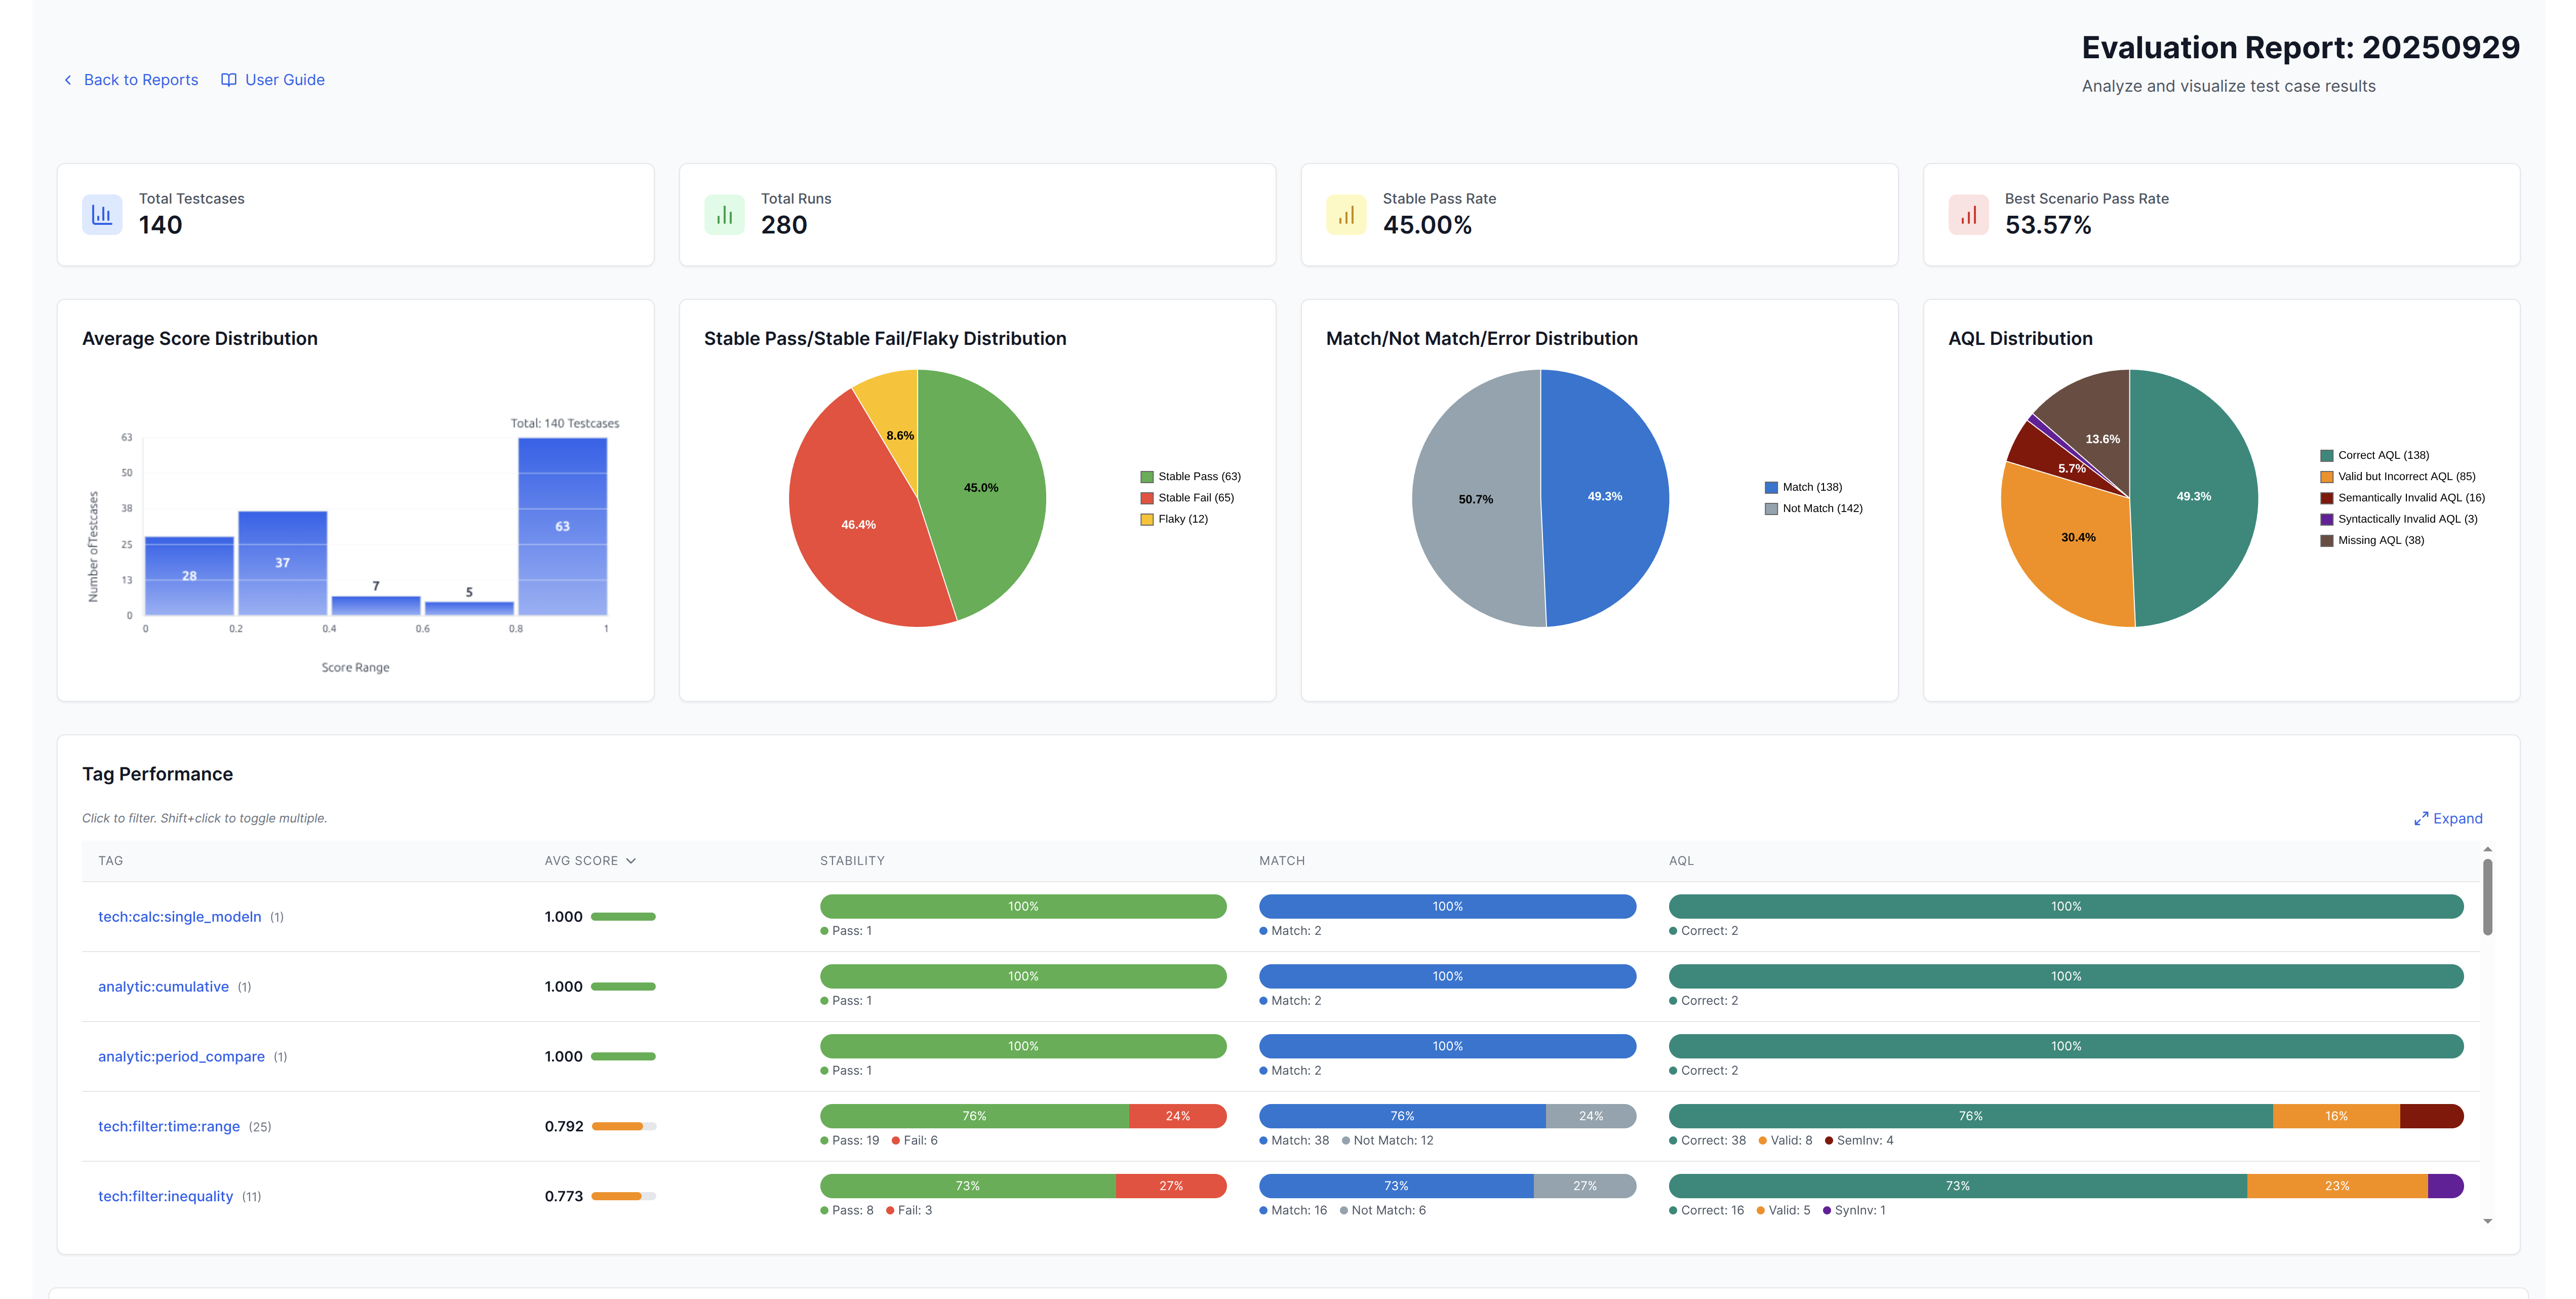Filter by analytic:cumulative tag

(x=163, y=987)
